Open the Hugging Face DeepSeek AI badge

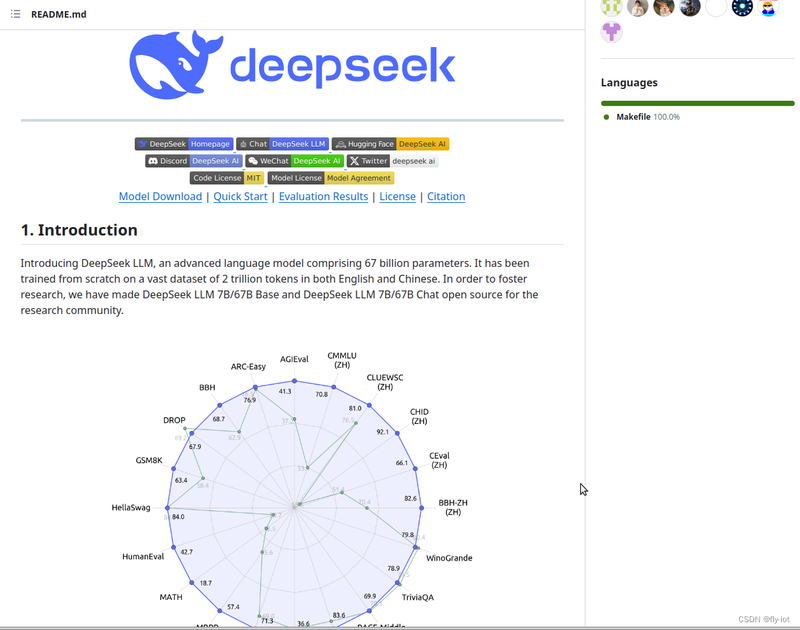point(390,144)
